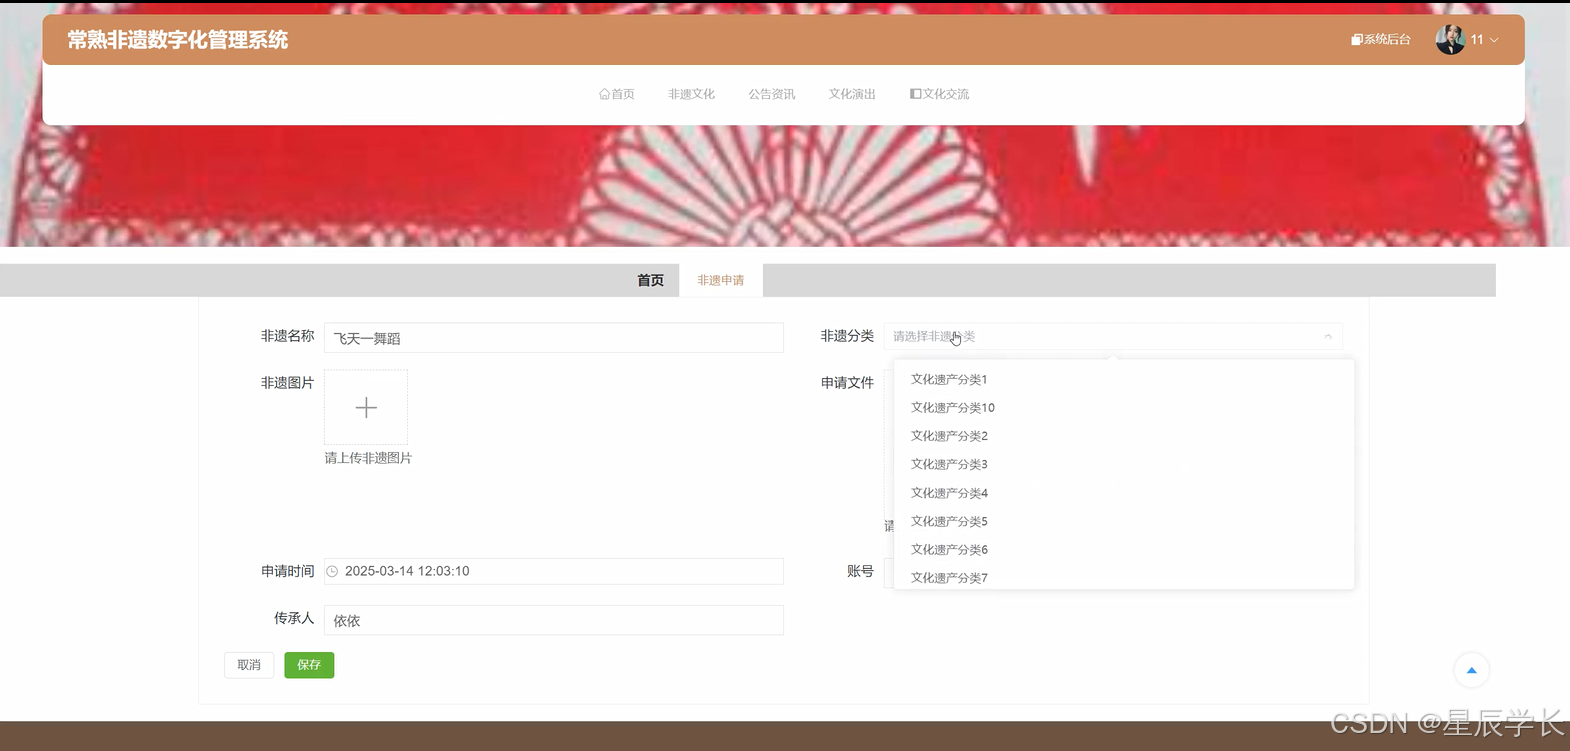Click the icon beside 文化交流
The width and height of the screenshot is (1570, 751).
pyautogui.click(x=915, y=94)
